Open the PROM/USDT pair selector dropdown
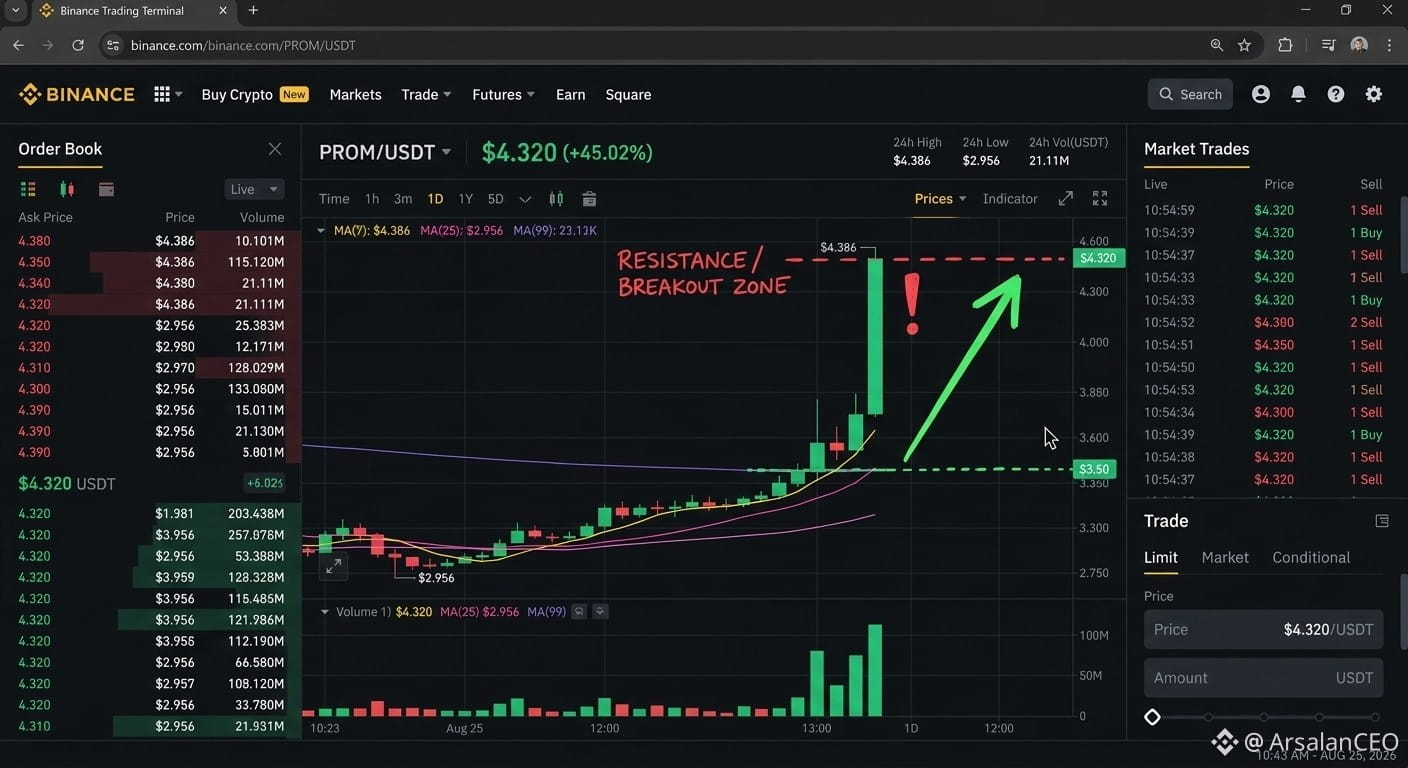Screen dimensions: 1408x768 click(x=385, y=152)
